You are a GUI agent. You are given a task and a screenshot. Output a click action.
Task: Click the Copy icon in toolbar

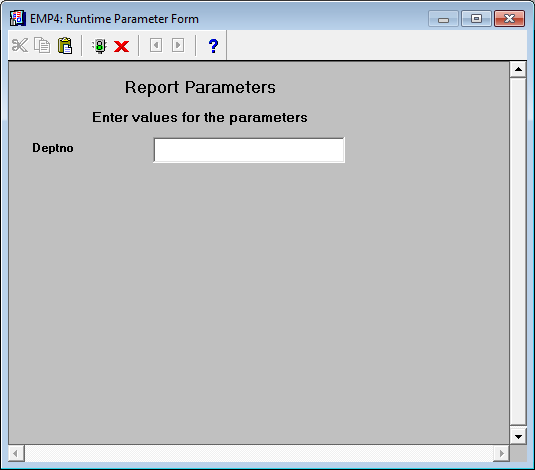[42, 45]
